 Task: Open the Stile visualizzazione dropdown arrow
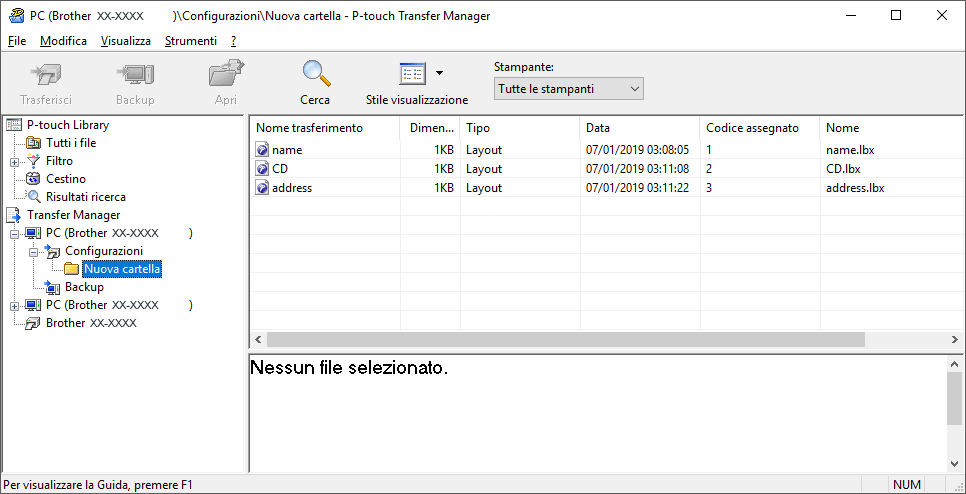[x=439, y=73]
